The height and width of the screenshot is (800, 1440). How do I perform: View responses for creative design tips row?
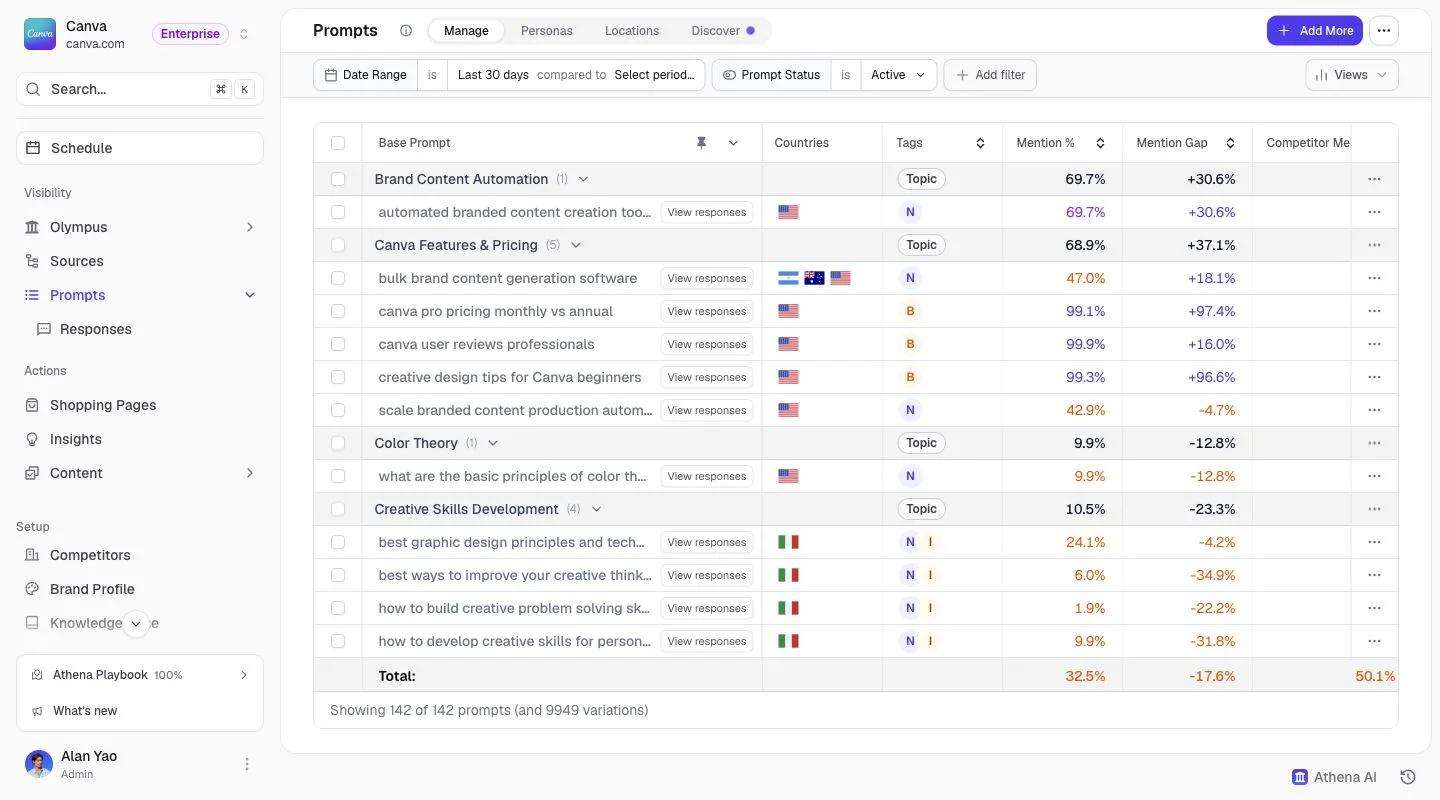coord(707,377)
